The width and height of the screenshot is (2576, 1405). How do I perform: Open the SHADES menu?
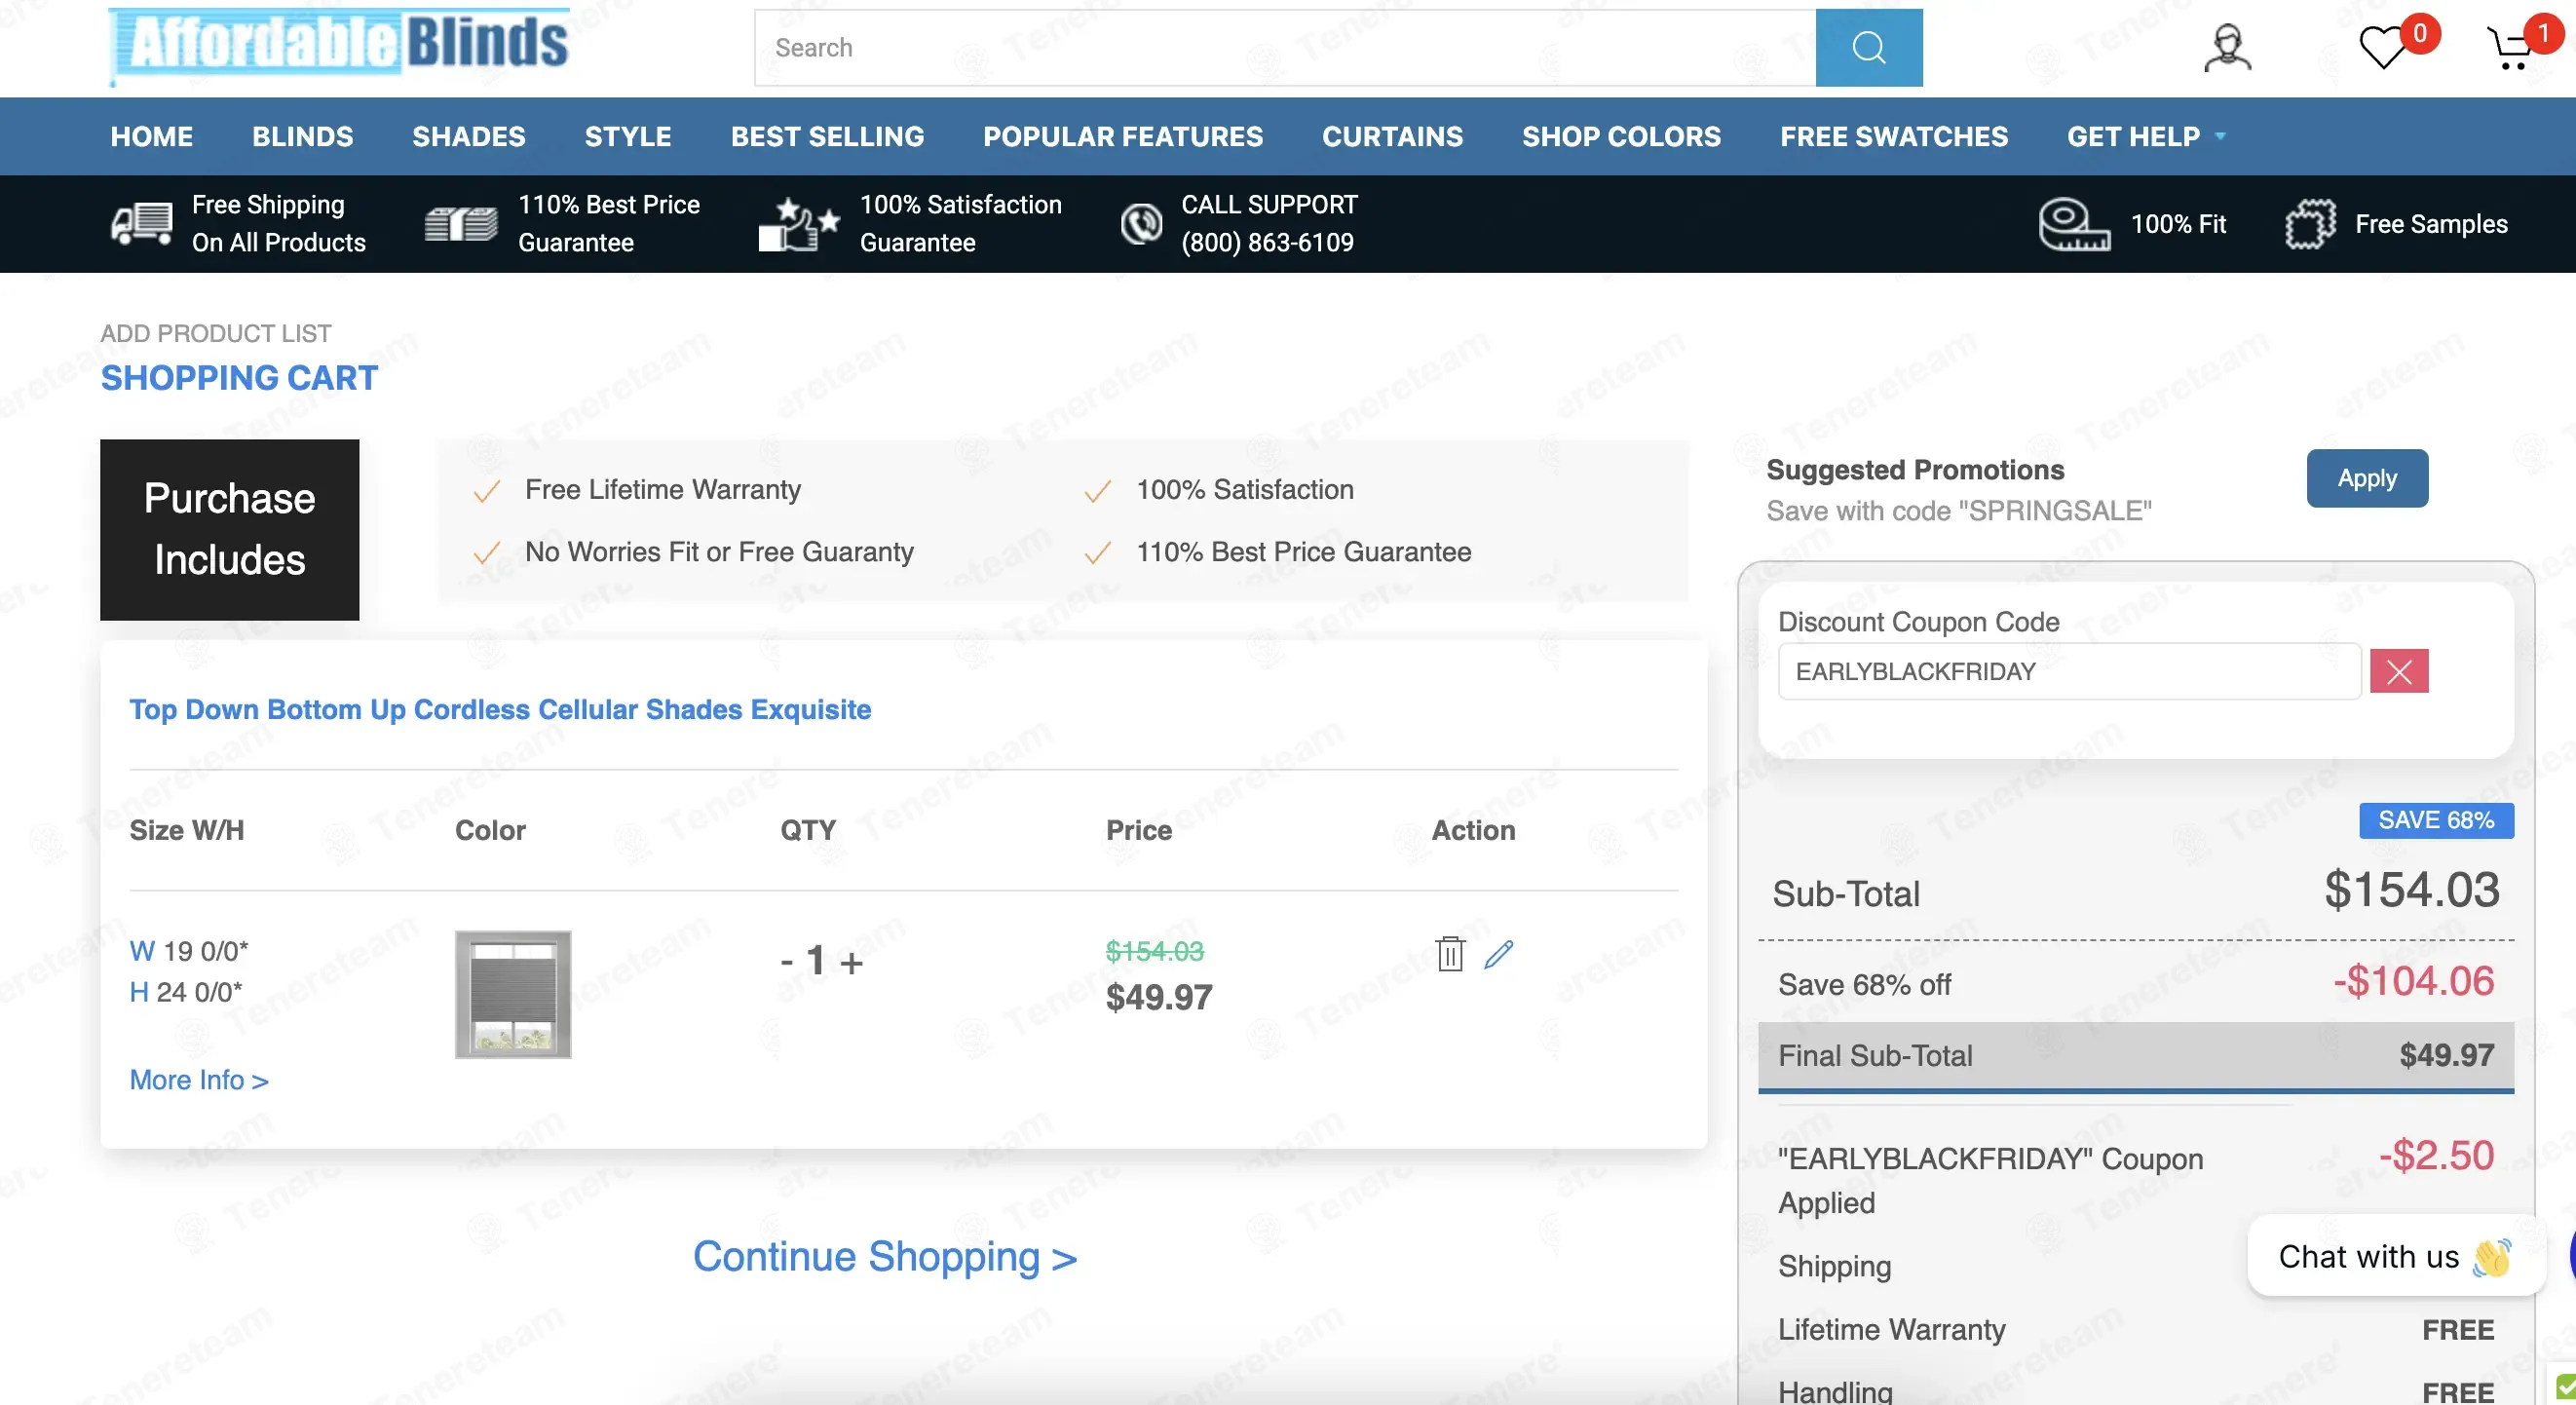(469, 136)
